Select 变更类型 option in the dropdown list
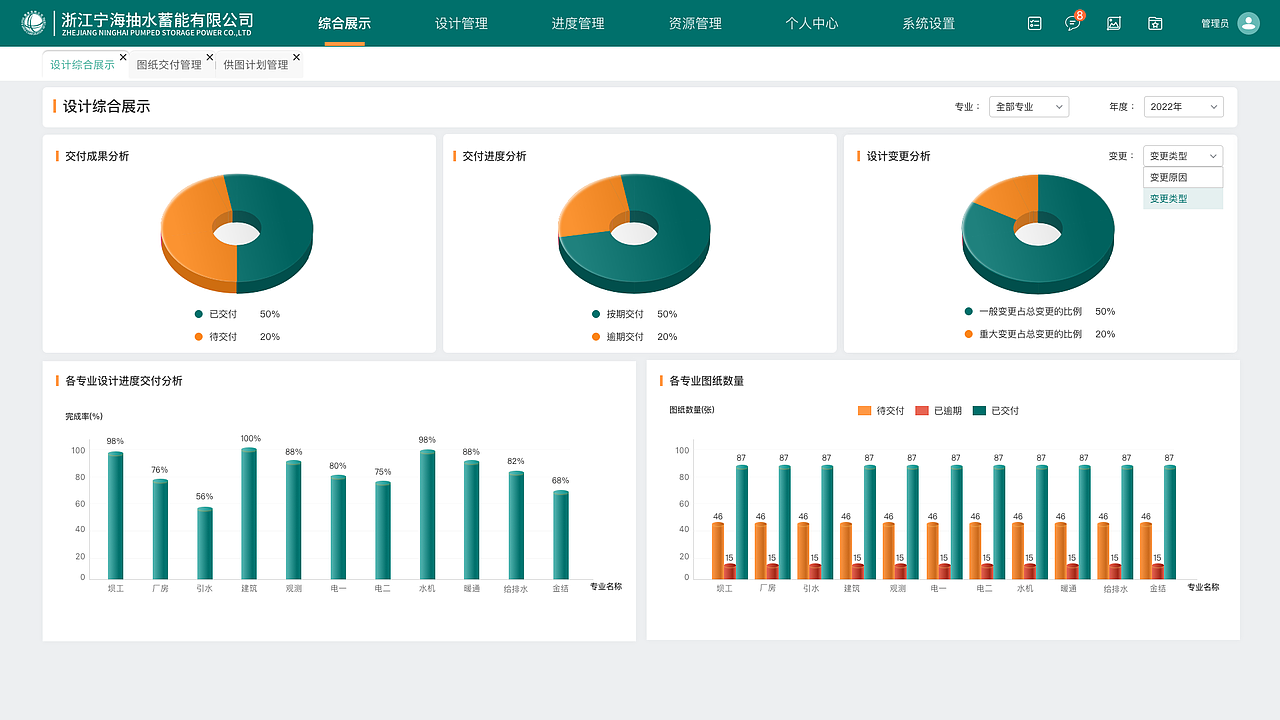The width and height of the screenshot is (1280, 720). point(1181,198)
